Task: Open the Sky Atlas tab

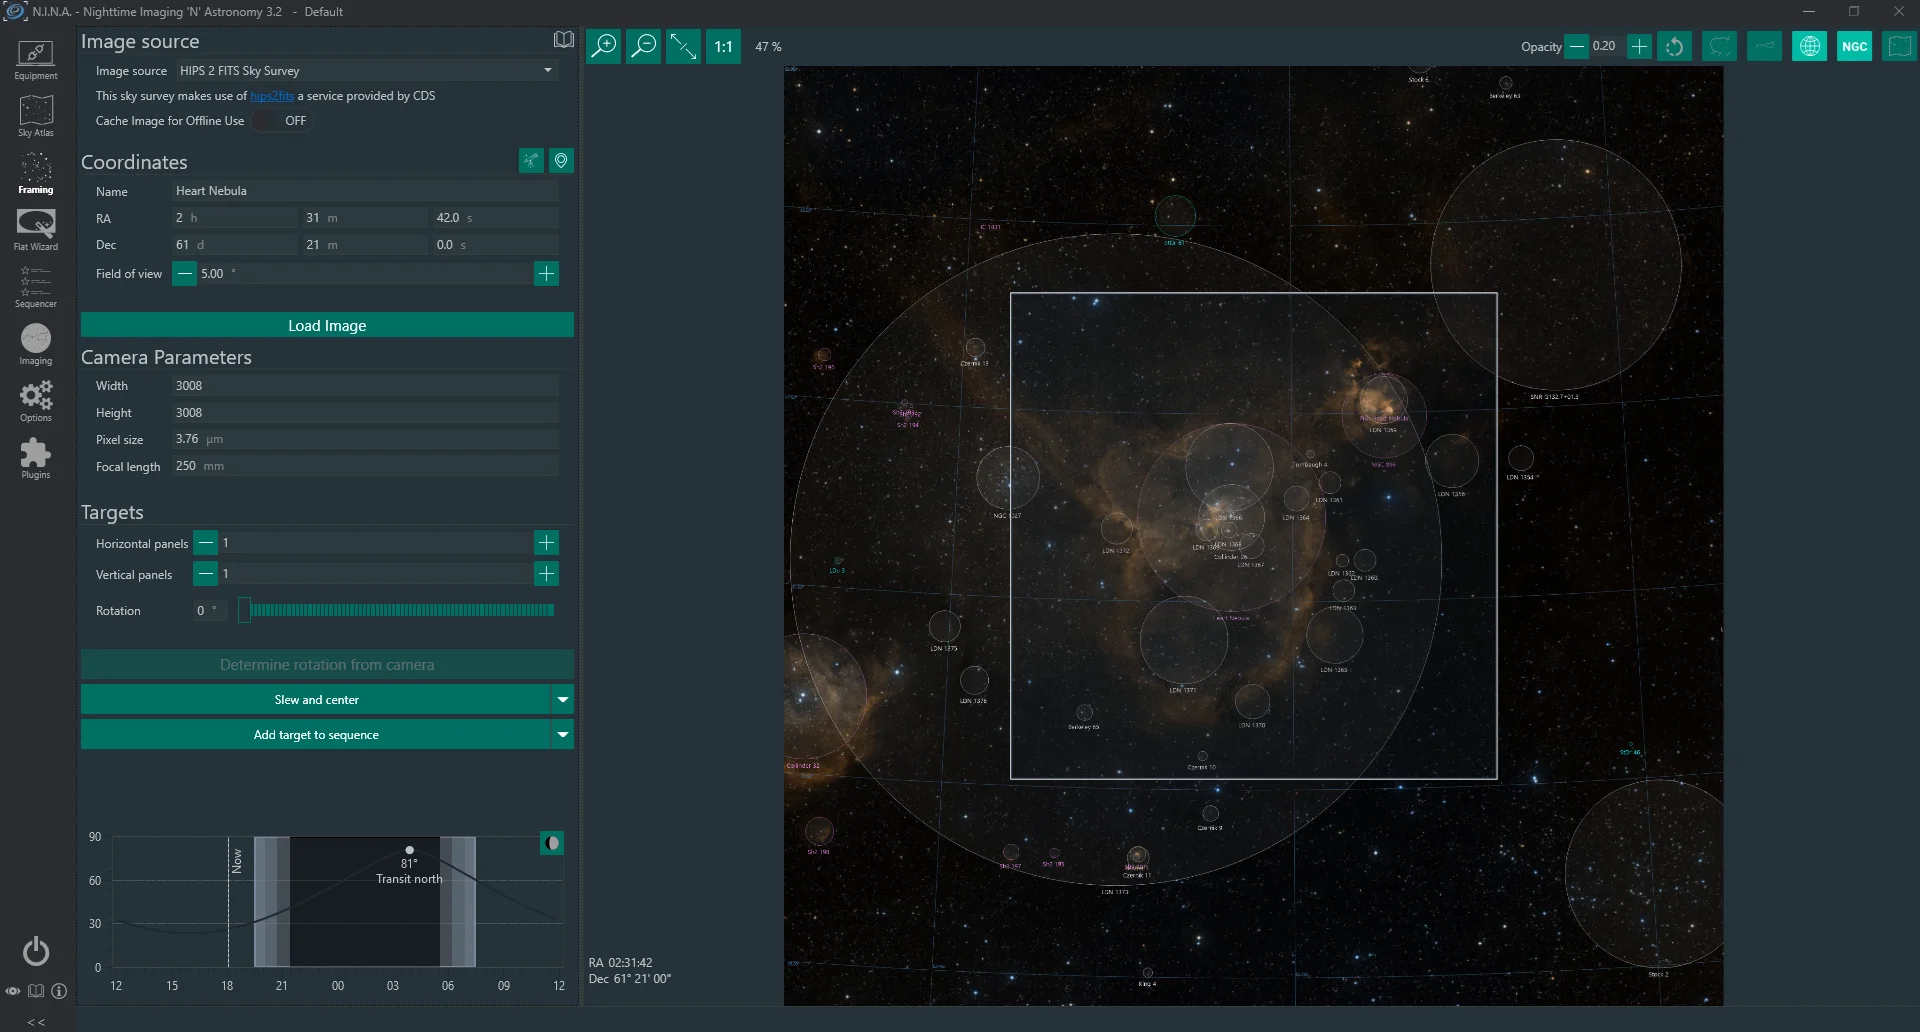Action: [x=36, y=116]
